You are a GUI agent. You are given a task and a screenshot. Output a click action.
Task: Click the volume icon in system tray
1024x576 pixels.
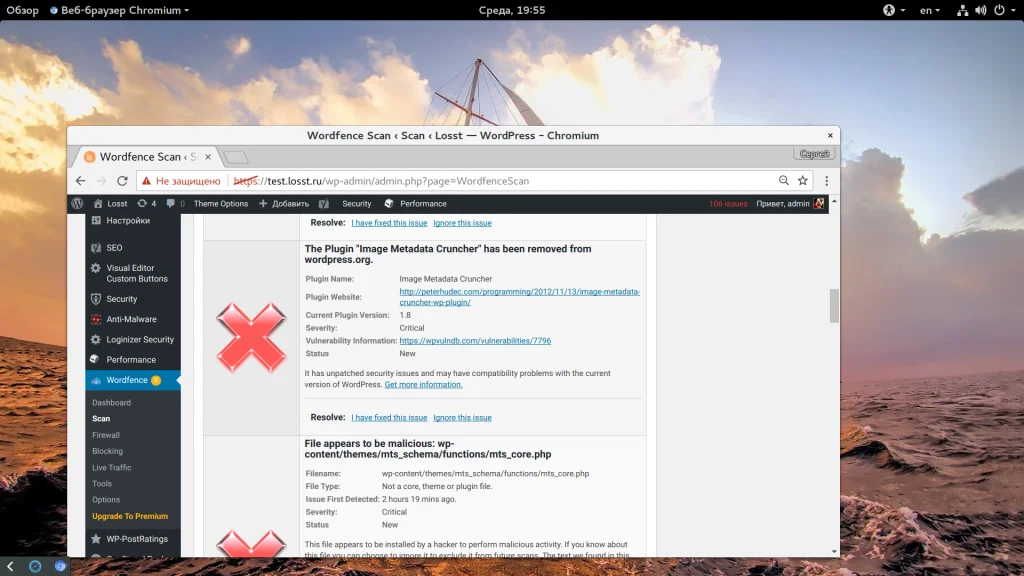click(x=981, y=10)
